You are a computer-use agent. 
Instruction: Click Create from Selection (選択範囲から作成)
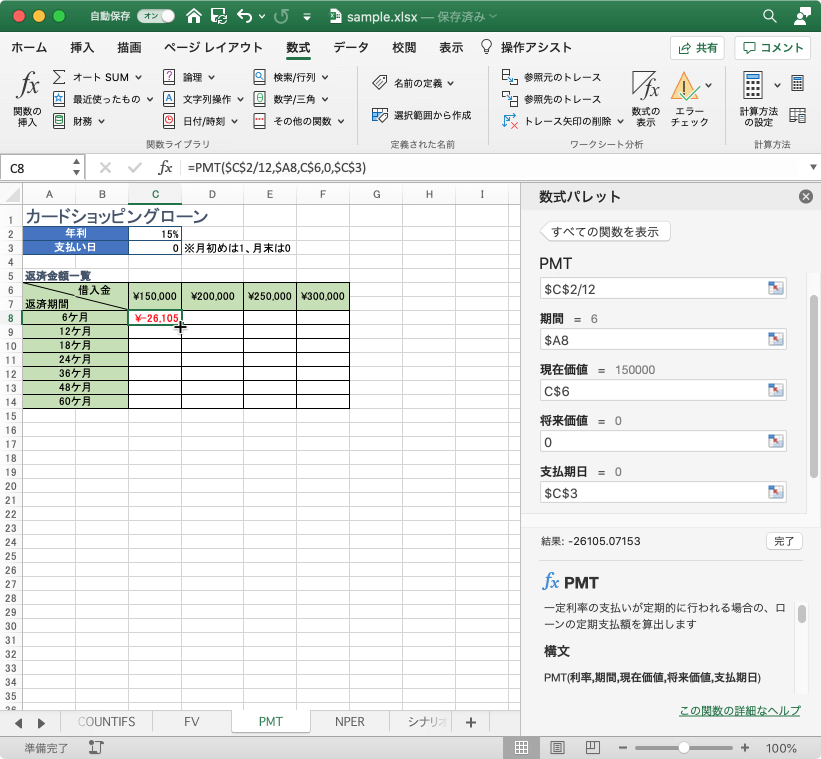click(x=421, y=115)
